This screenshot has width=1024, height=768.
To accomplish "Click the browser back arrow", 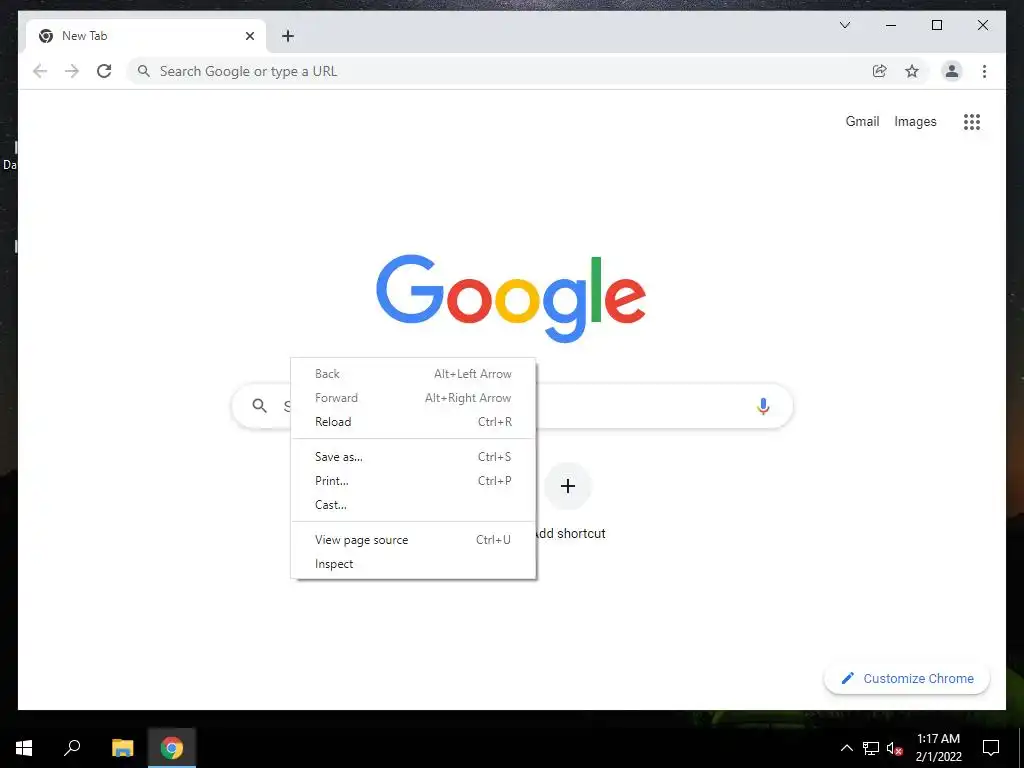I will tap(40, 71).
